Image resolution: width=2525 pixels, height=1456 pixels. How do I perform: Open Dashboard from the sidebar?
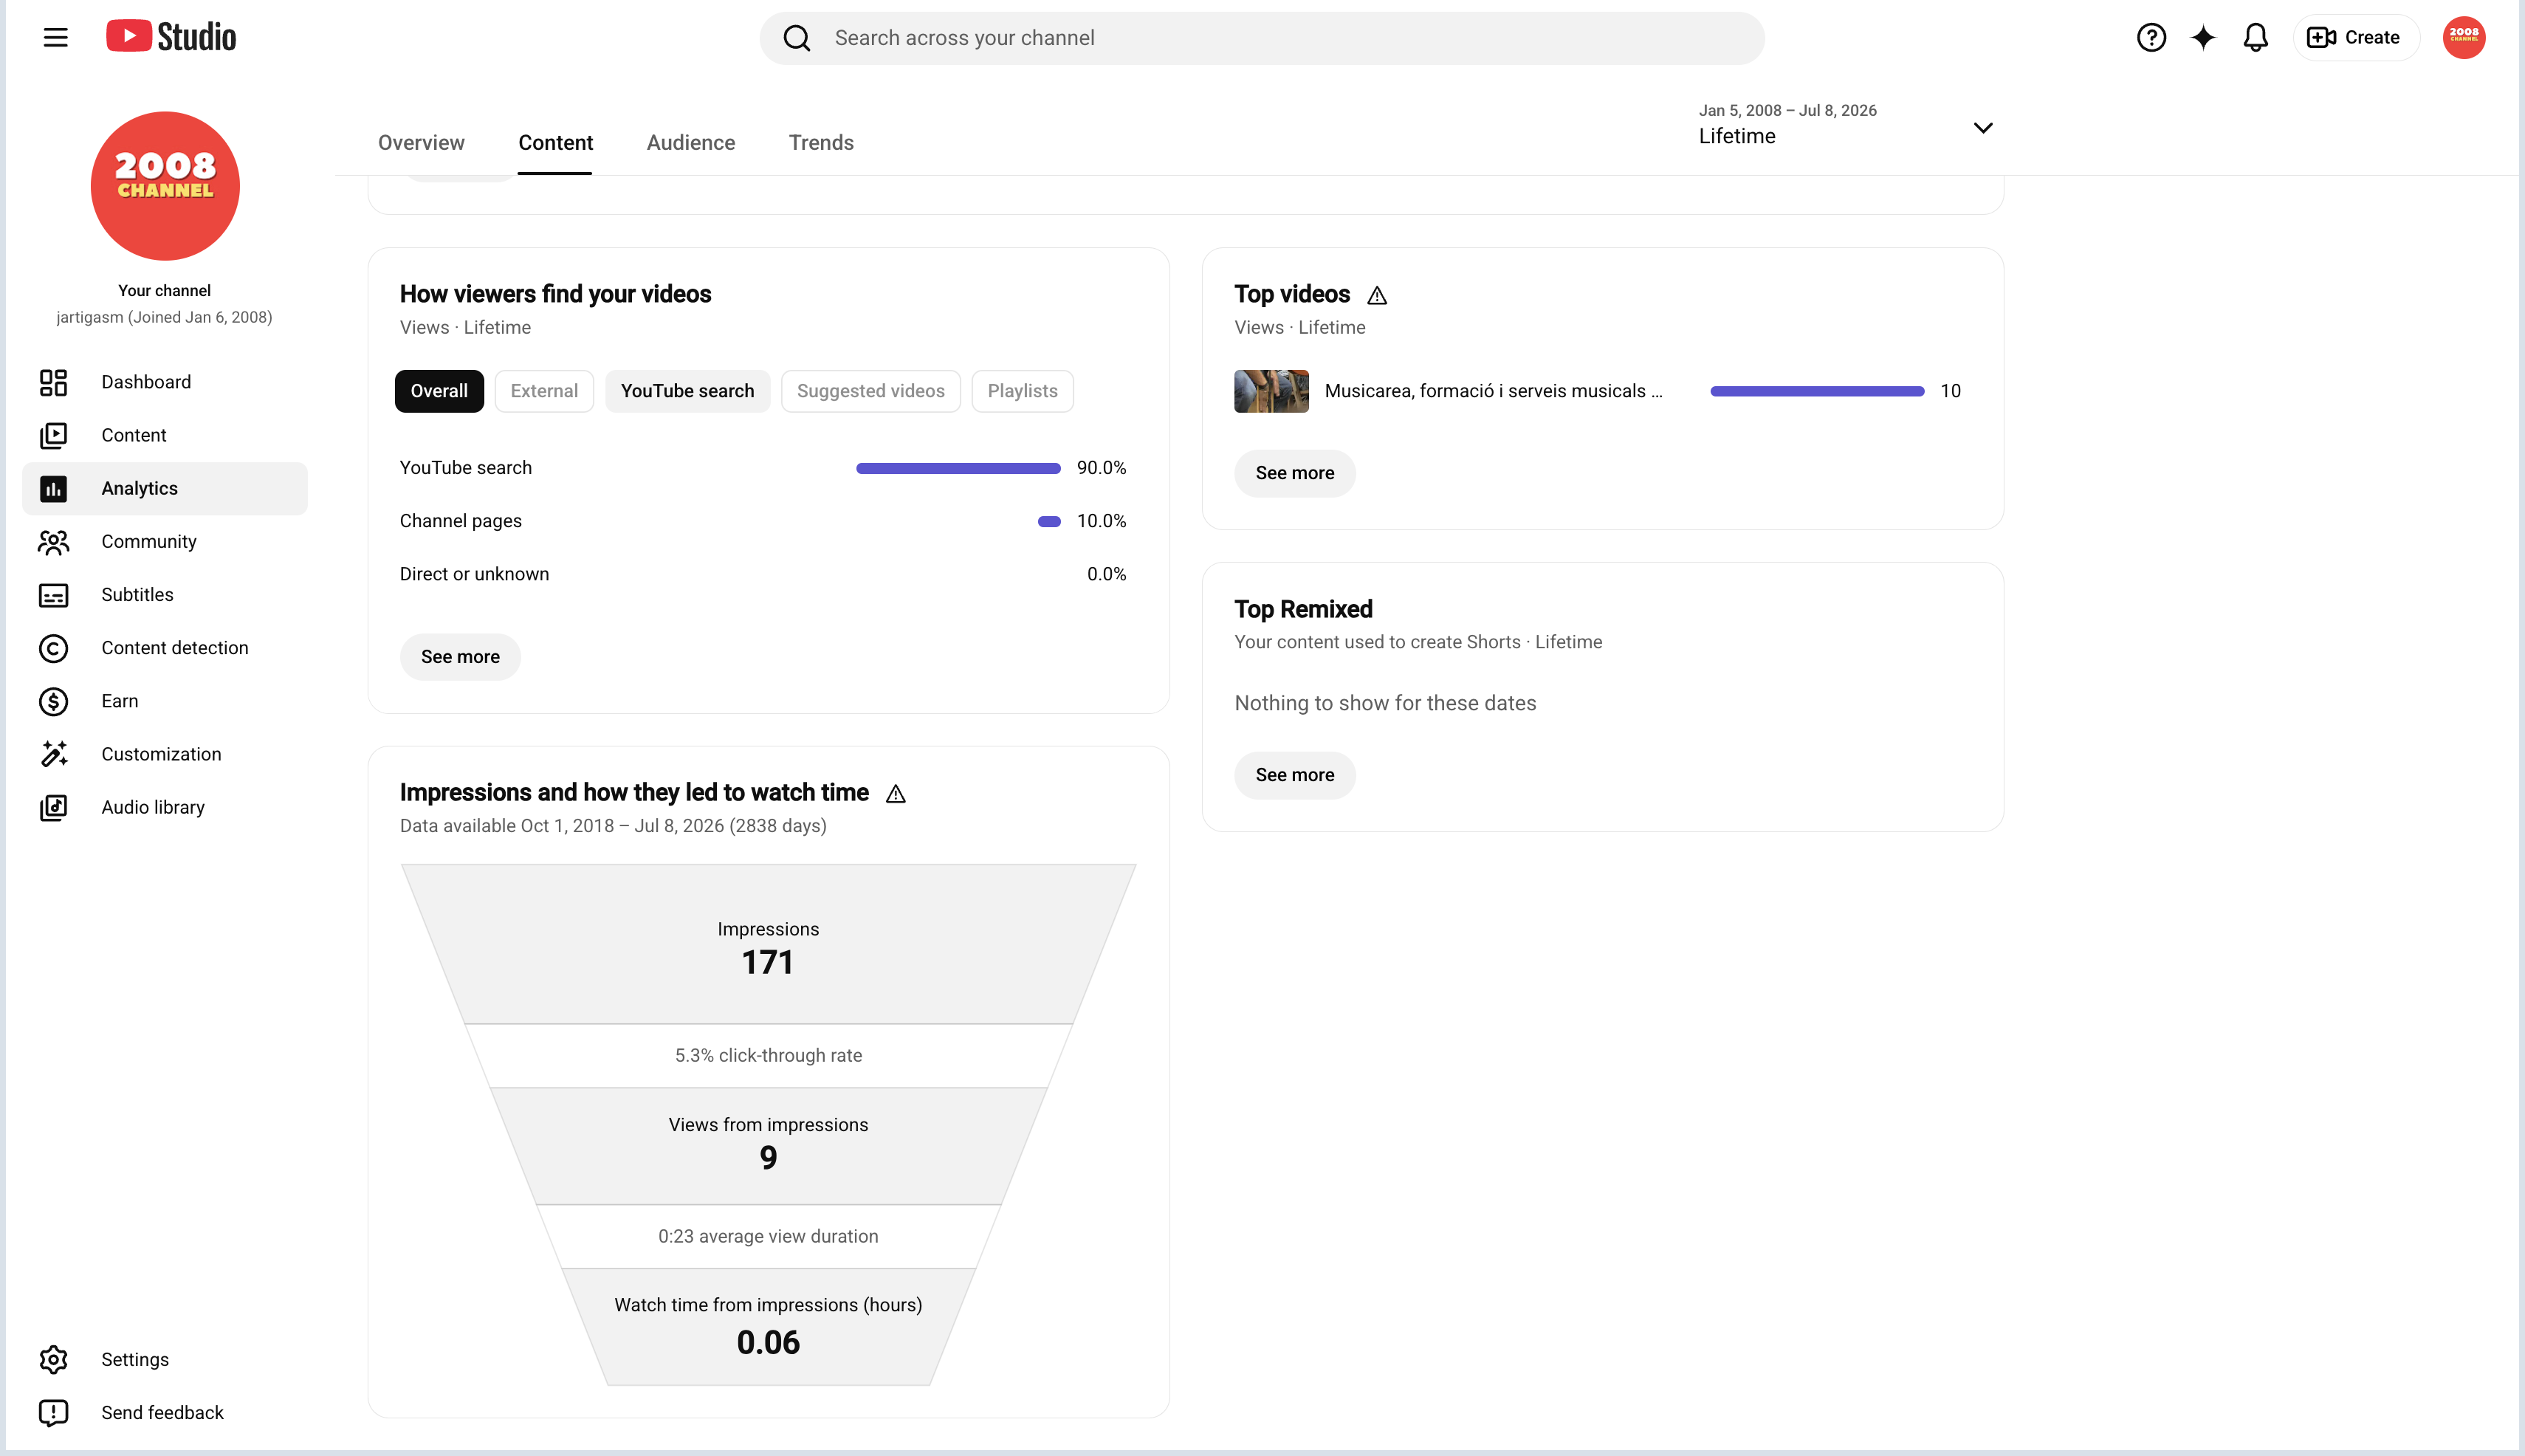[165, 382]
